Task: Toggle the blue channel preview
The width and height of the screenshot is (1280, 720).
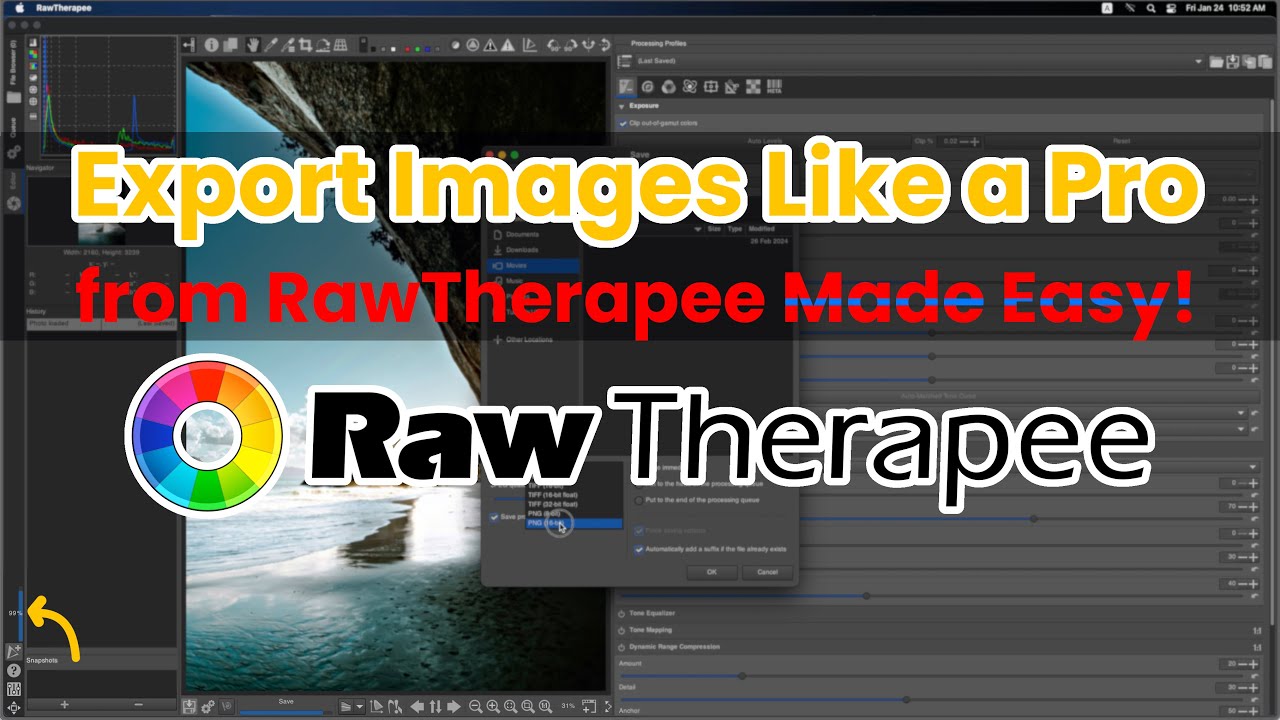Action: [x=427, y=49]
